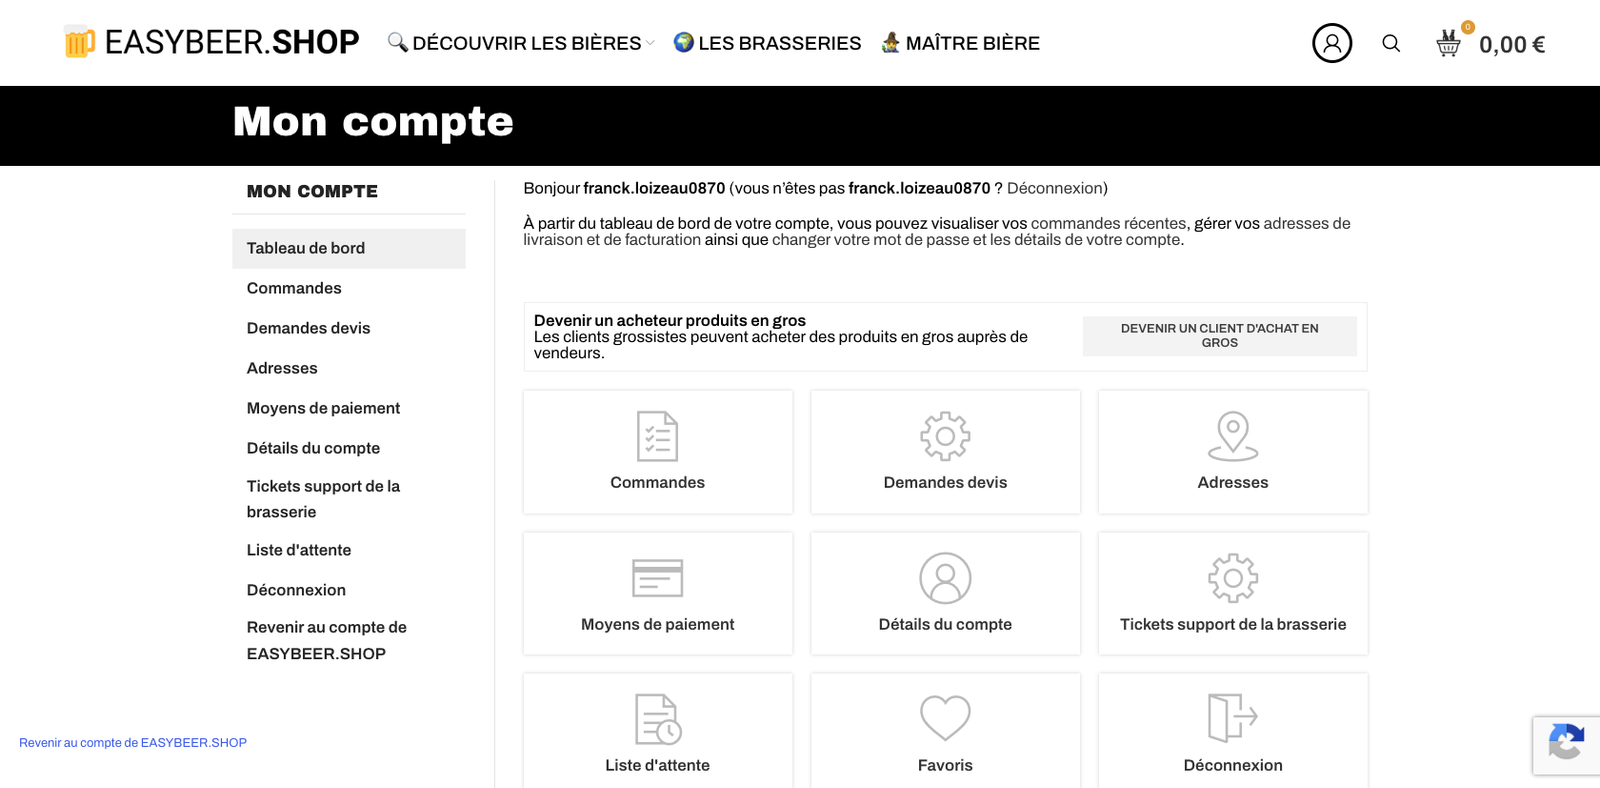Click the reCAPTCHA badge
Screen dimensions: 1600x788
coord(1565,745)
